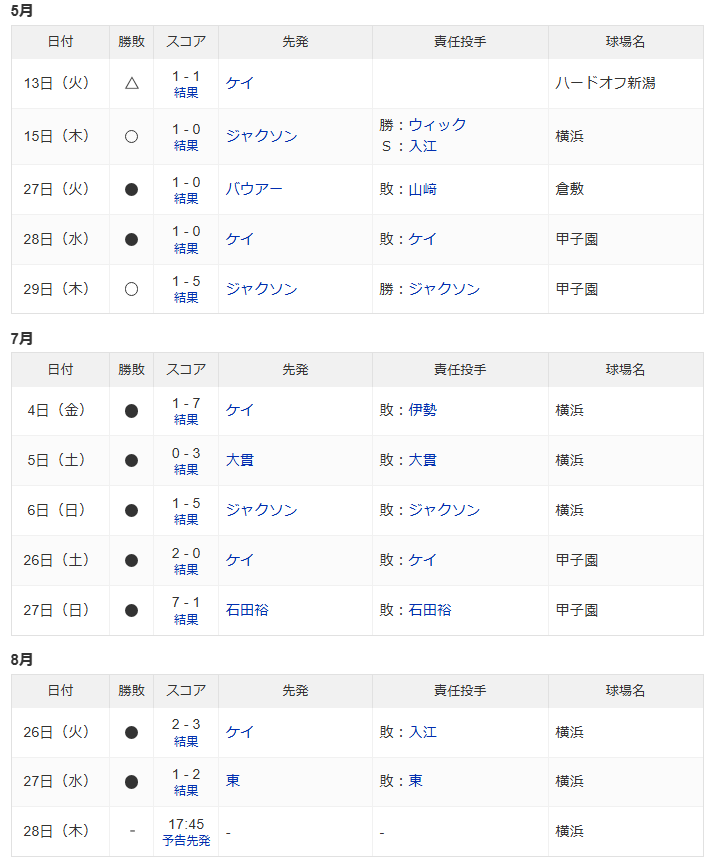Click losing pitcher 山﨑 on May 27
Screen dimensions: 706x858
(x=423, y=189)
